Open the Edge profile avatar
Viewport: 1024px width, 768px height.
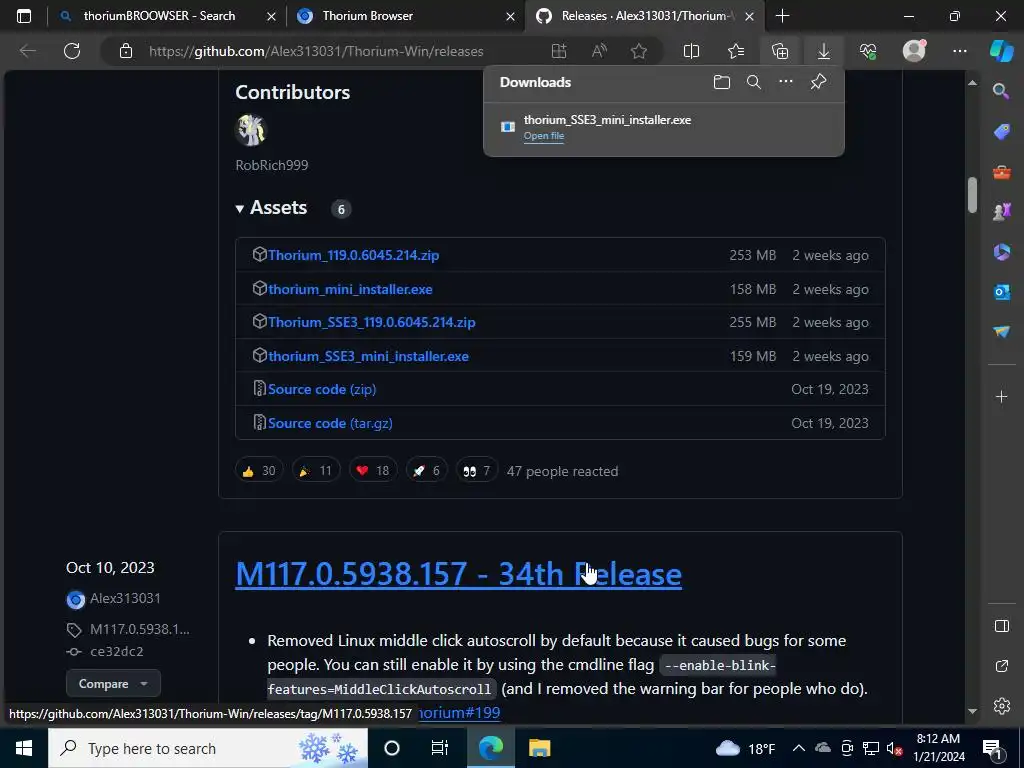[914, 50]
